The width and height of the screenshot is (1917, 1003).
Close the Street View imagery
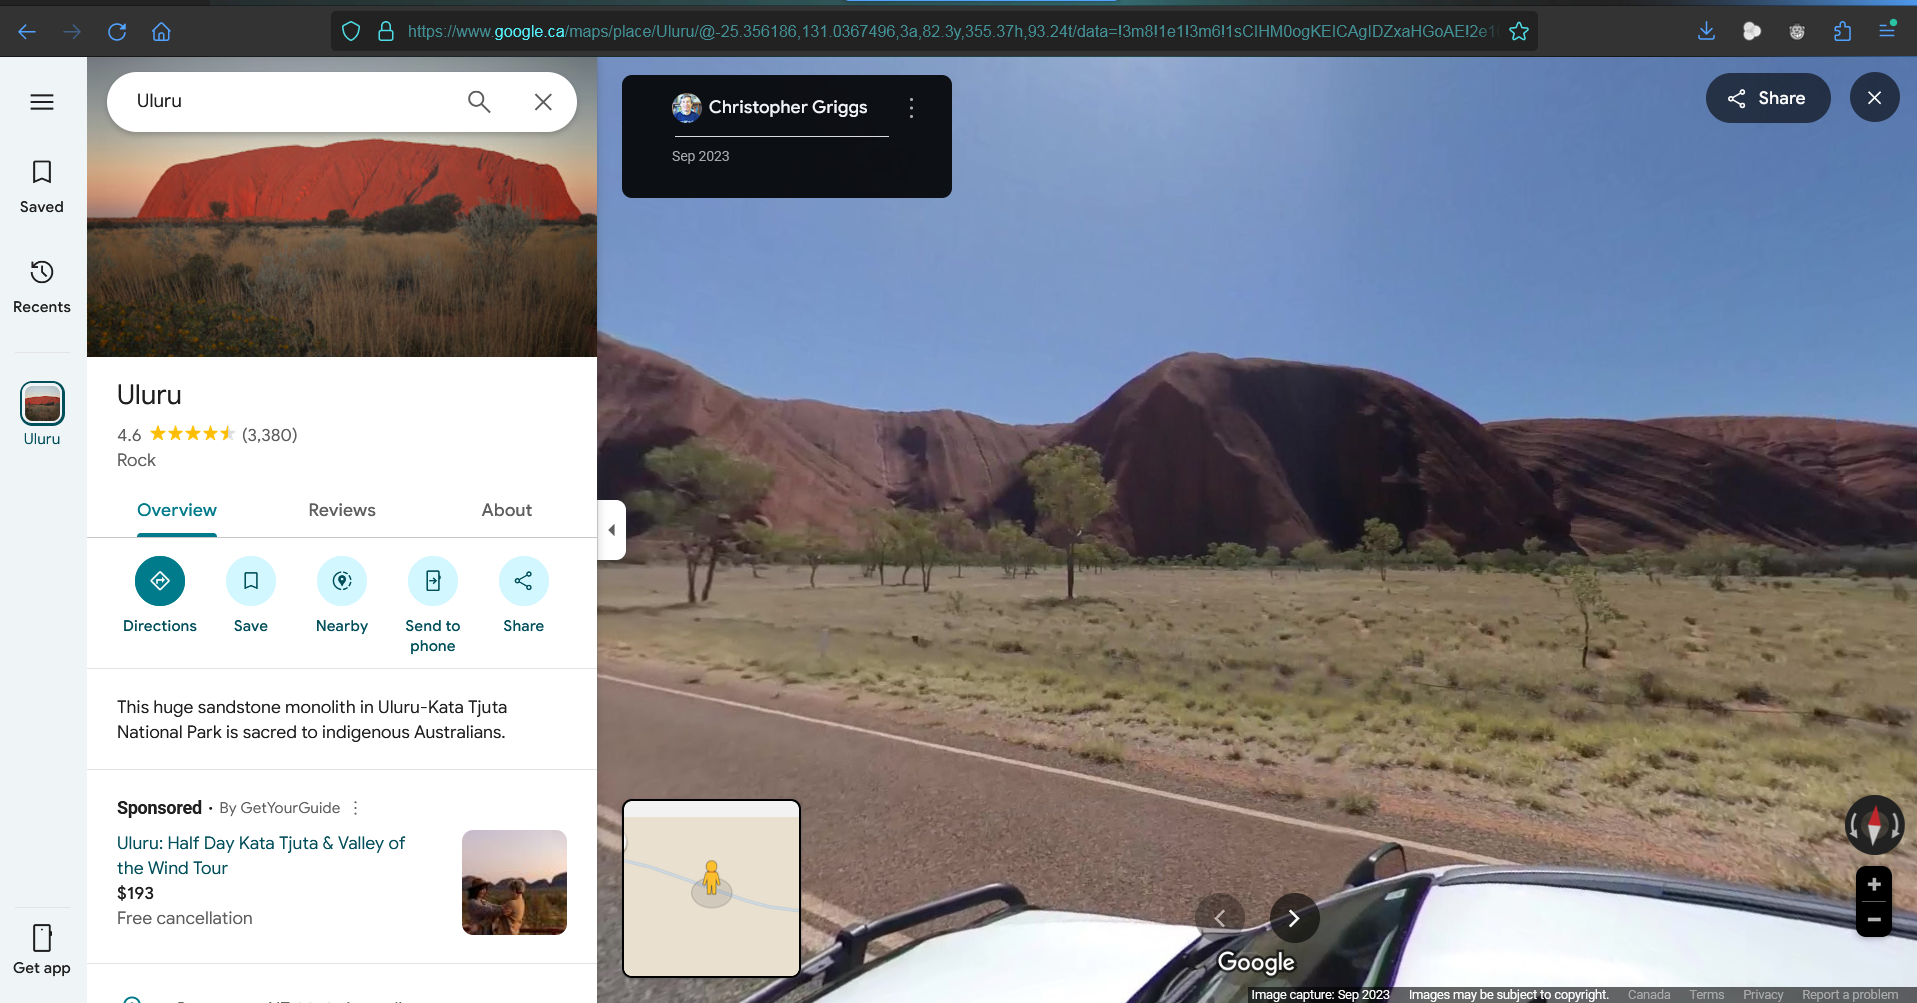tap(1875, 98)
